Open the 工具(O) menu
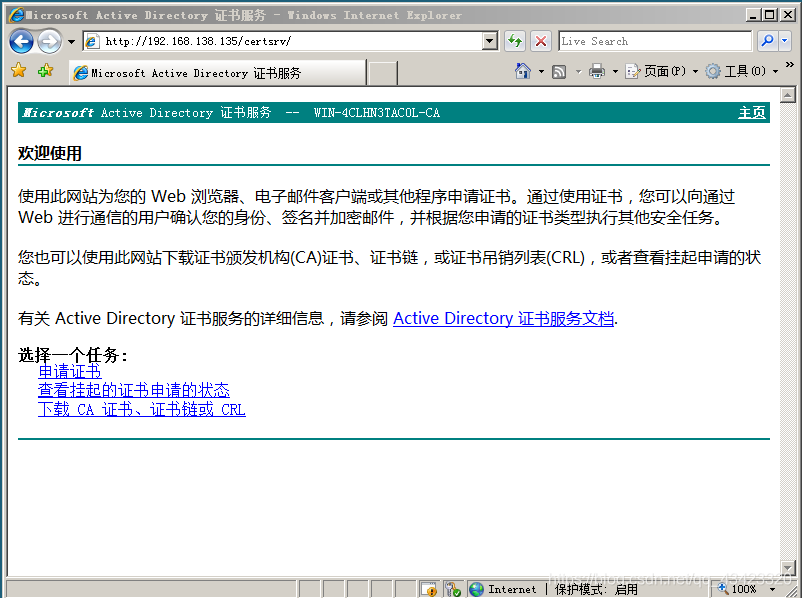The width and height of the screenshot is (802, 598). [742, 71]
